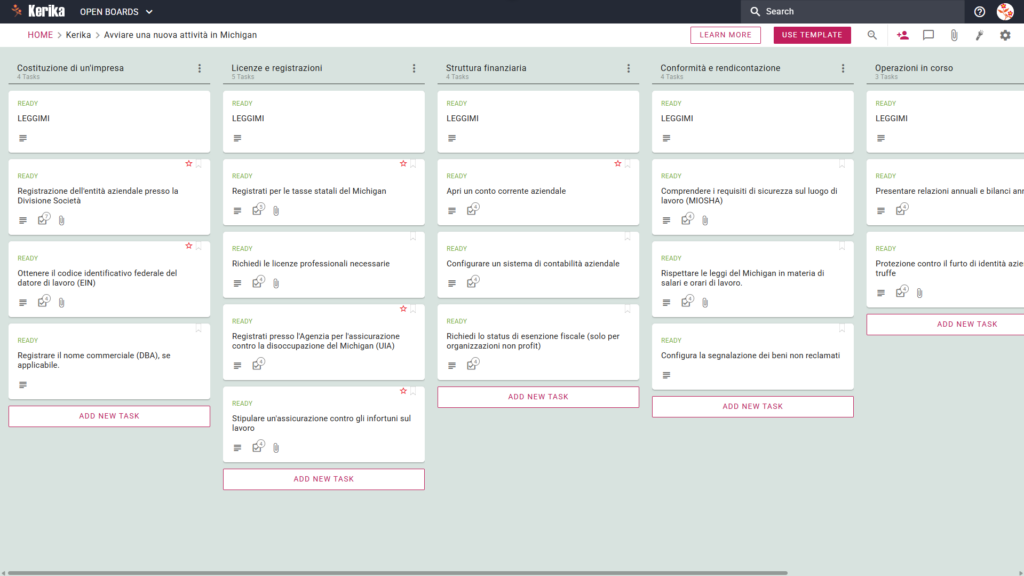Toggle star on tasse statali del Michigan card

coord(403,164)
